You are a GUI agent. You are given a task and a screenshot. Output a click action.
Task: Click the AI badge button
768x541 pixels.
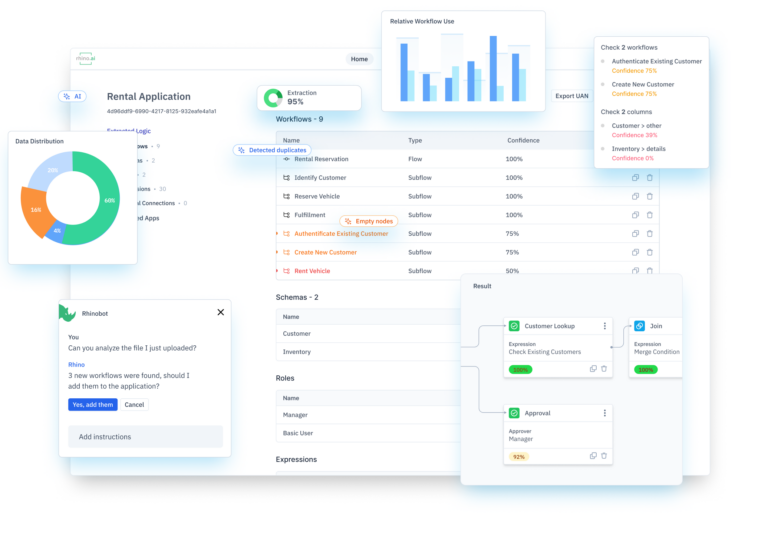coord(72,96)
